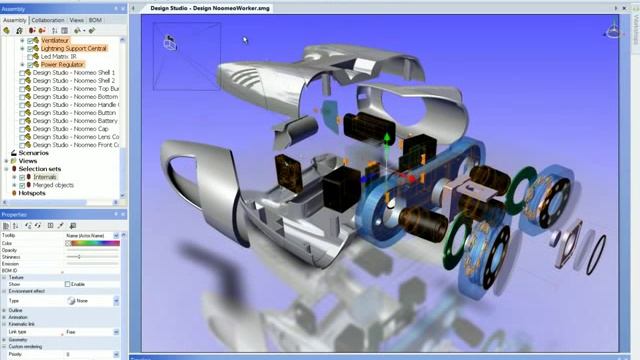Image resolution: width=640 pixels, height=360 pixels.
Task: Click the Hotspots node icon
Action: [x=13, y=193]
